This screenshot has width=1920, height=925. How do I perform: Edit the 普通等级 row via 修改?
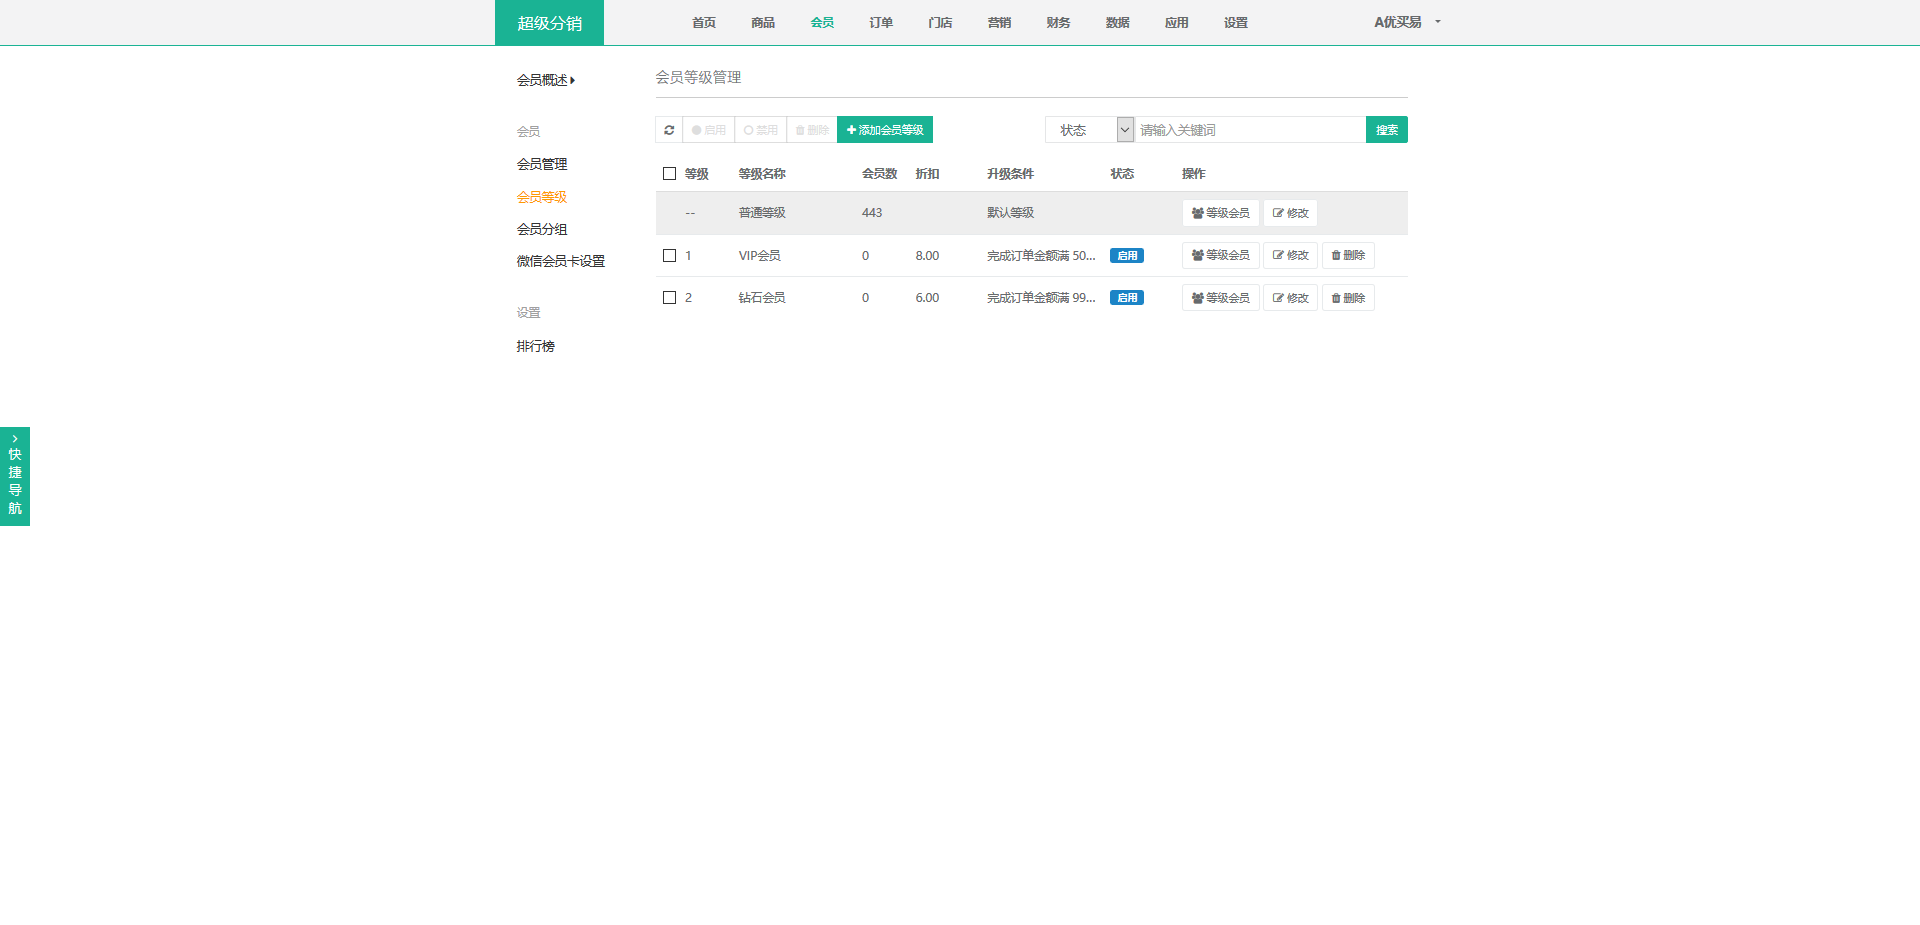click(1289, 213)
